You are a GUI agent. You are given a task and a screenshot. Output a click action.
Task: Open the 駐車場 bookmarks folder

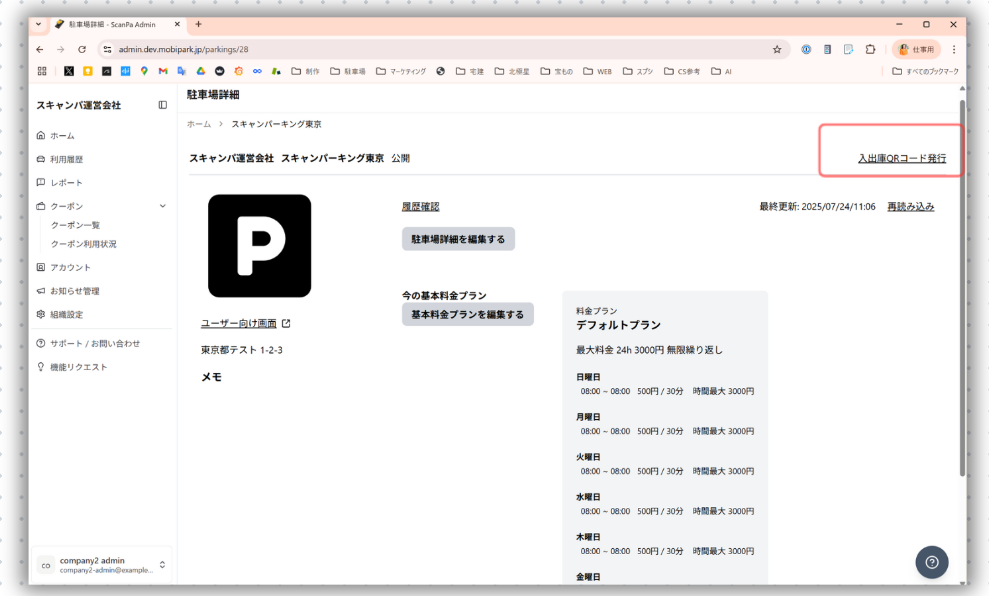click(348, 71)
